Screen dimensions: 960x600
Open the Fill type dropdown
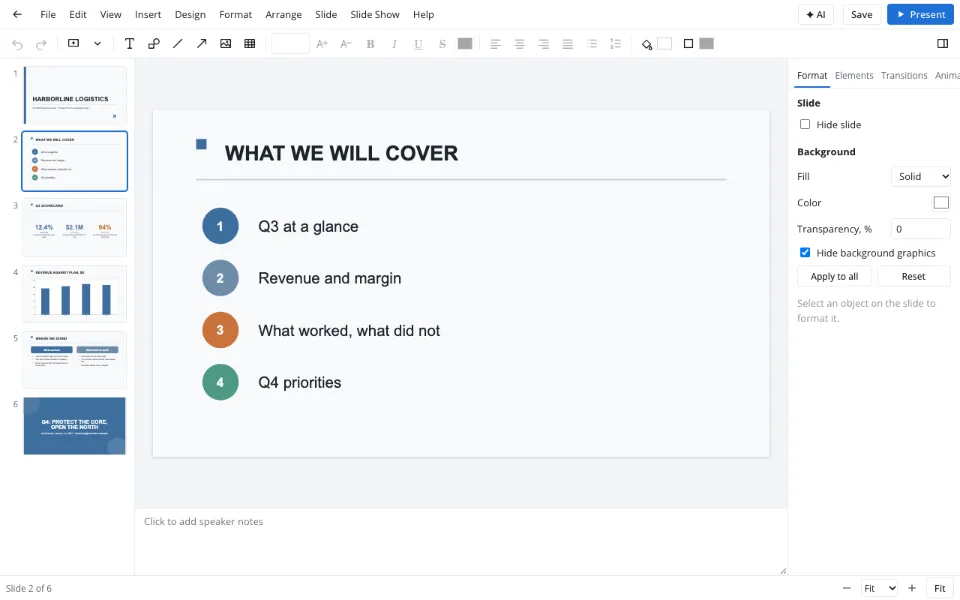(921, 176)
